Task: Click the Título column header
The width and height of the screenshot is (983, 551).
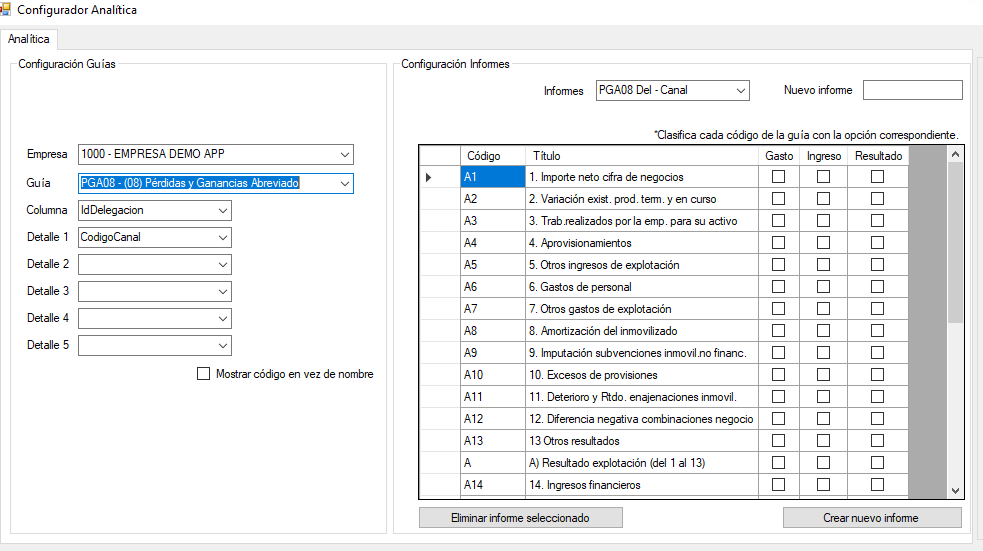Action: click(x=642, y=155)
